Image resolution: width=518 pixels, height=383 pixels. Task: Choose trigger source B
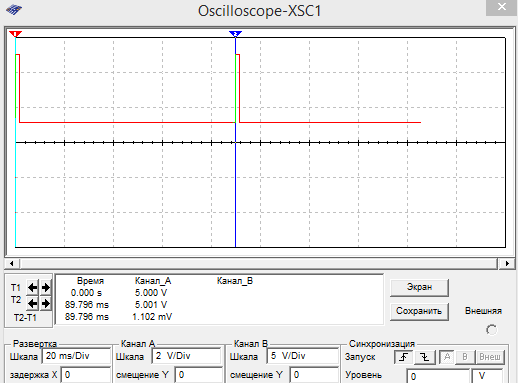click(465, 357)
